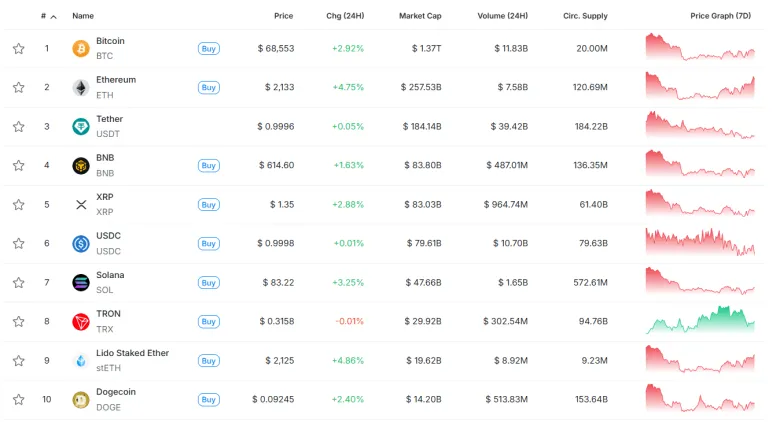The image size is (780, 426).
Task: Click the Solana logo icon
Action: (x=81, y=283)
